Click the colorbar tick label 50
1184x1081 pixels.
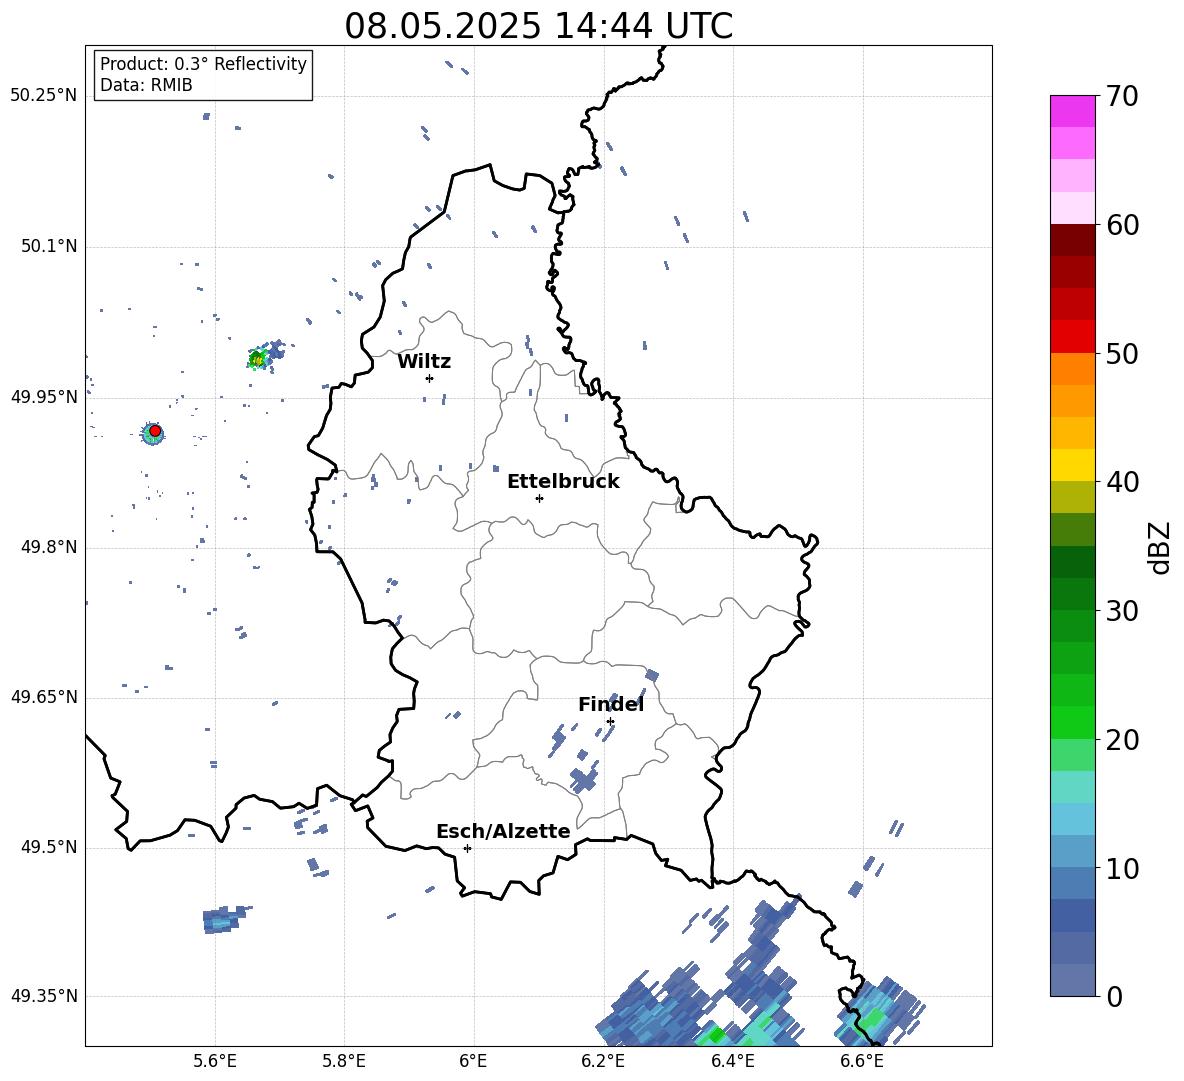[1122, 353]
